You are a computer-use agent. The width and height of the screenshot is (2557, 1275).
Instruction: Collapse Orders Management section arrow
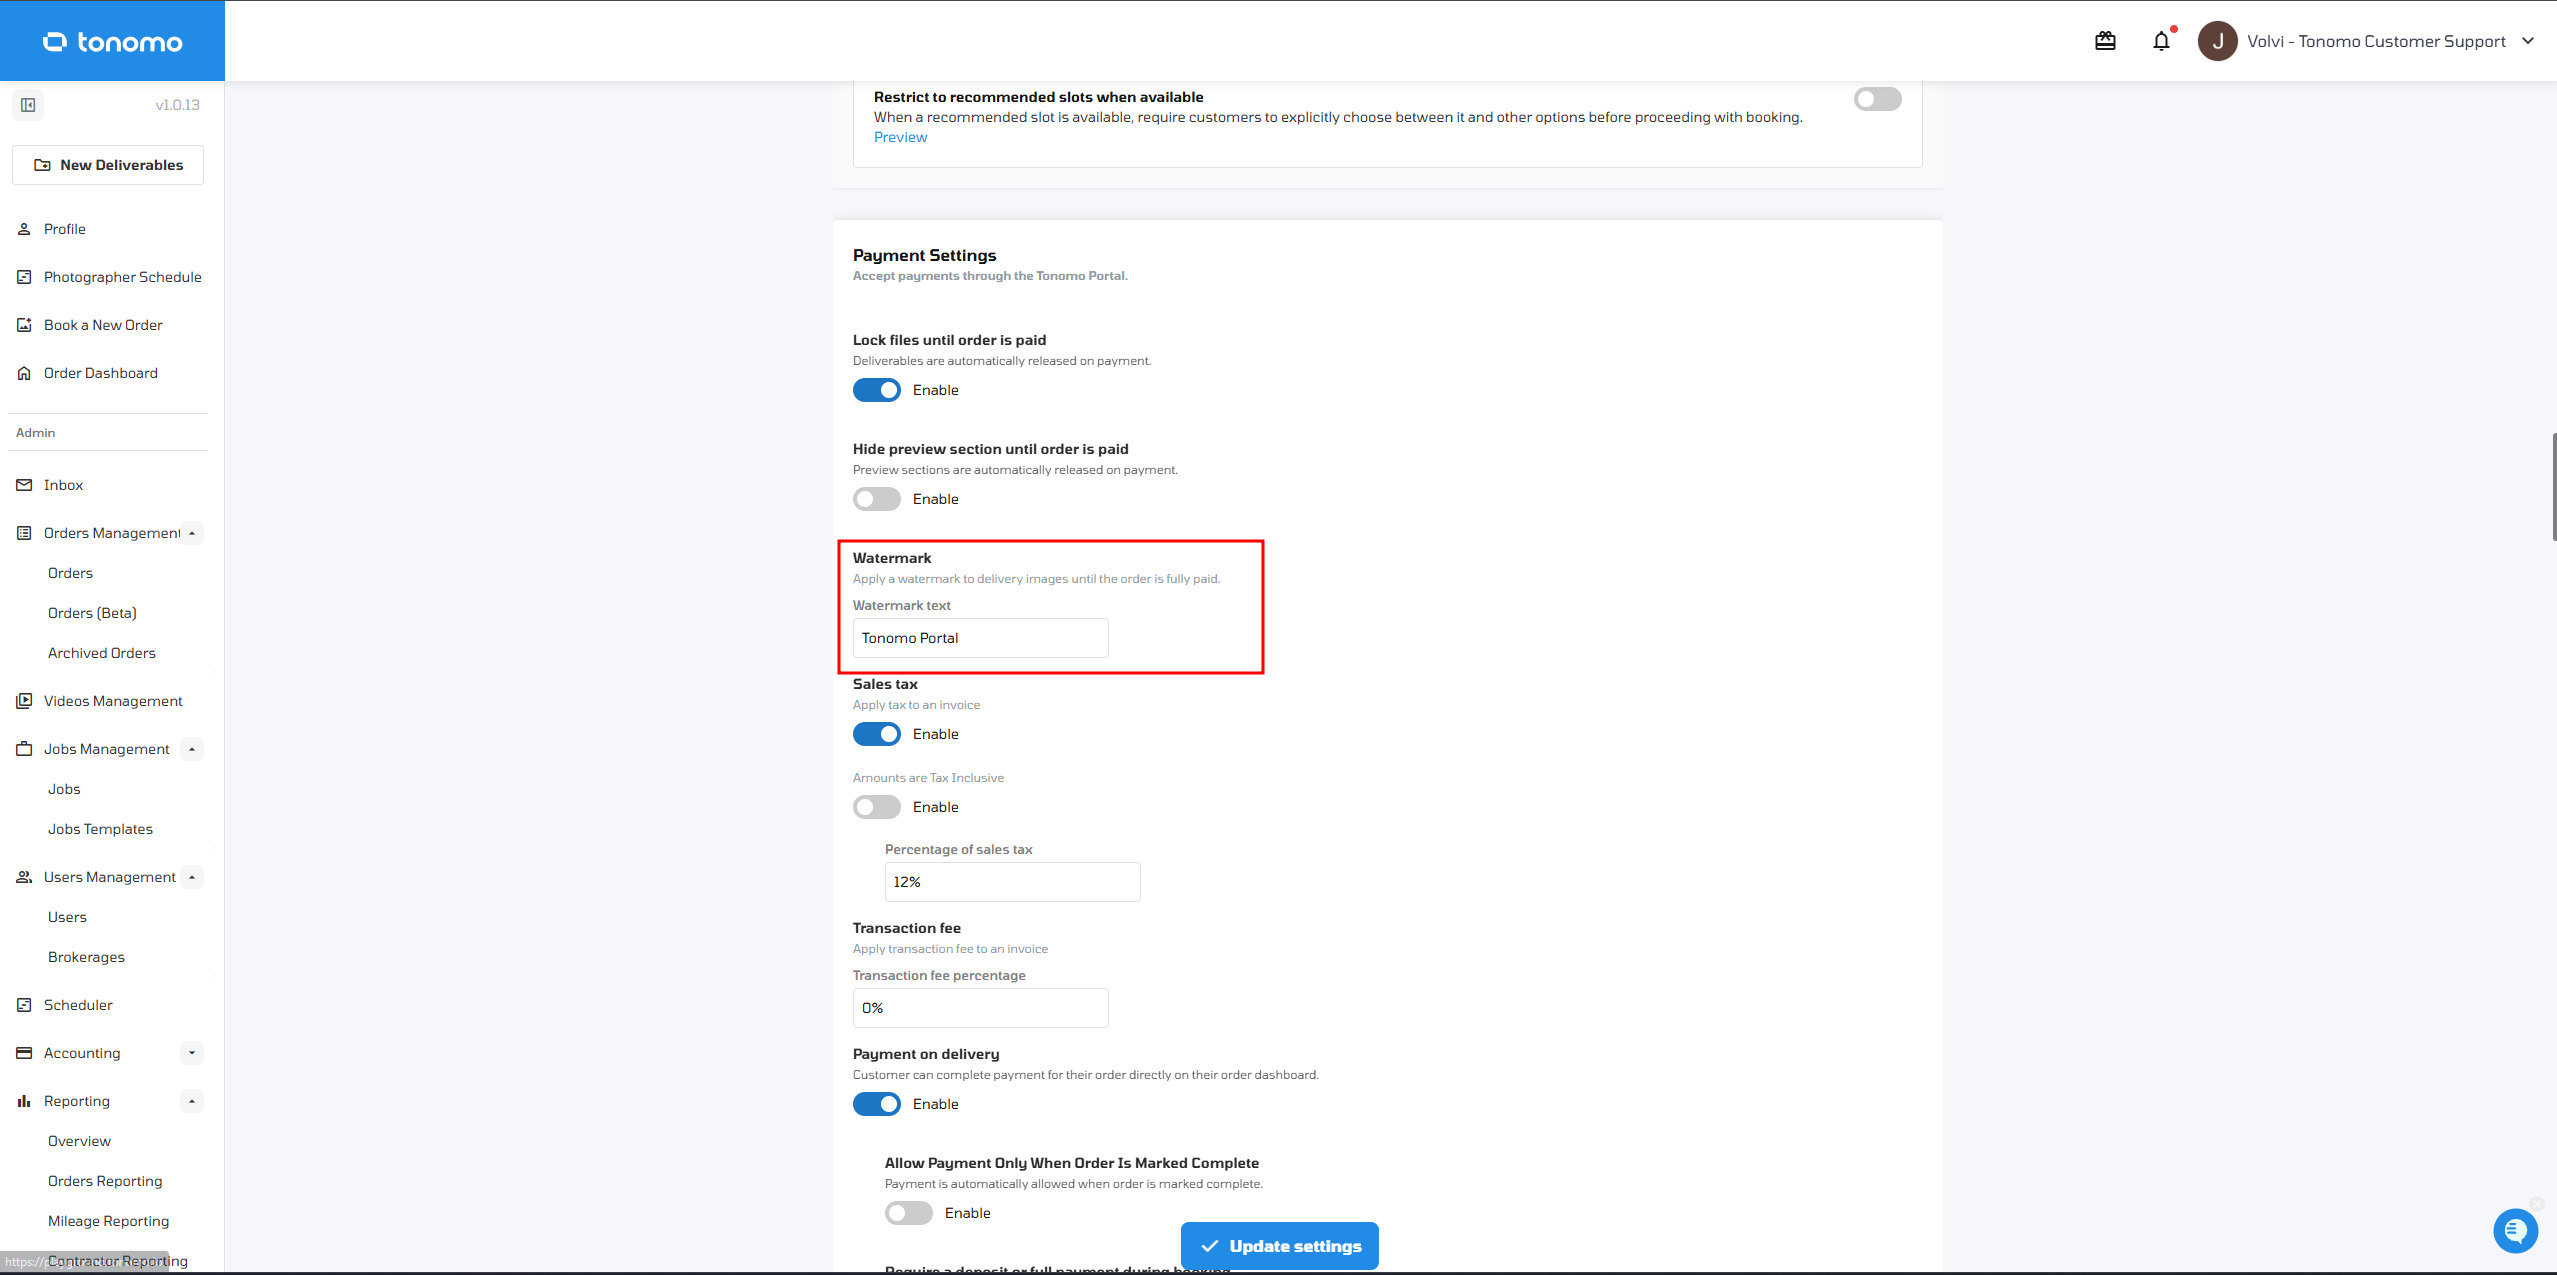pyautogui.click(x=192, y=533)
